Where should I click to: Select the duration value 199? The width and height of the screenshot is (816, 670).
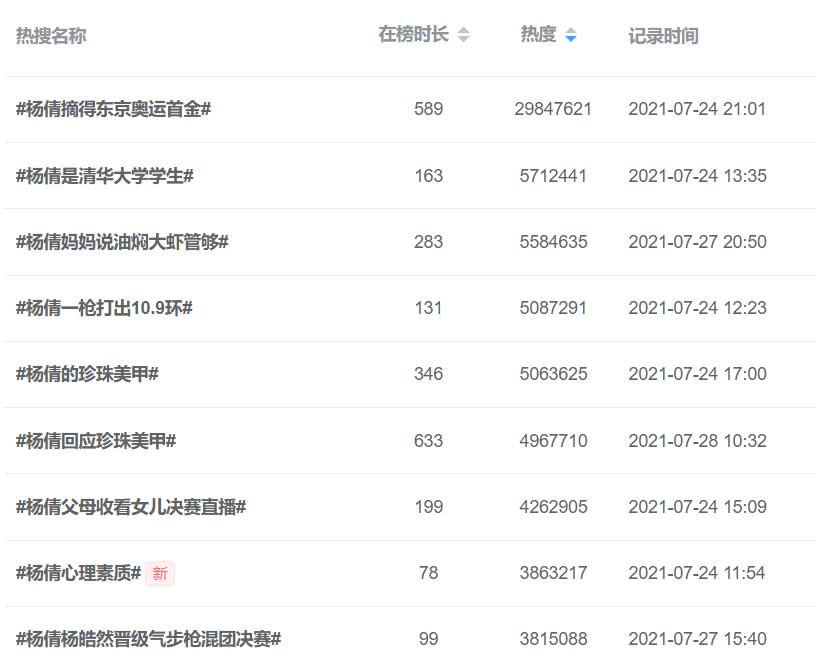point(428,507)
